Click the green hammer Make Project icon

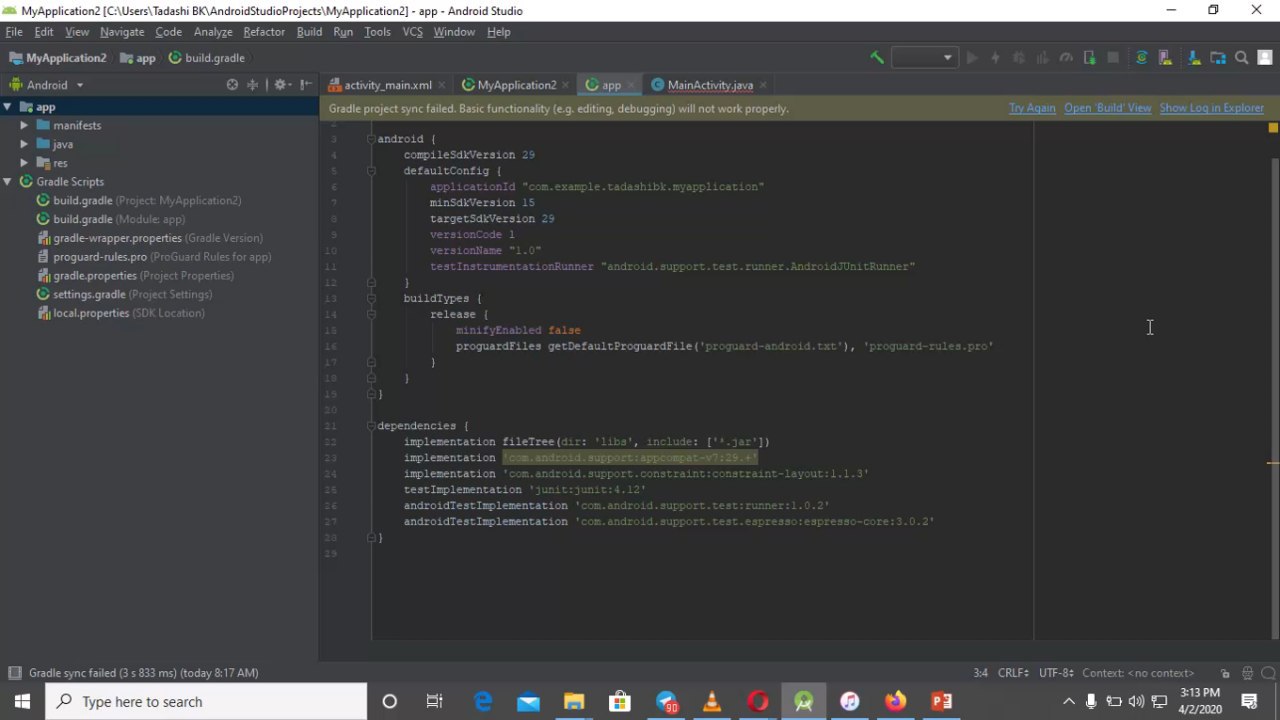pos(877,58)
